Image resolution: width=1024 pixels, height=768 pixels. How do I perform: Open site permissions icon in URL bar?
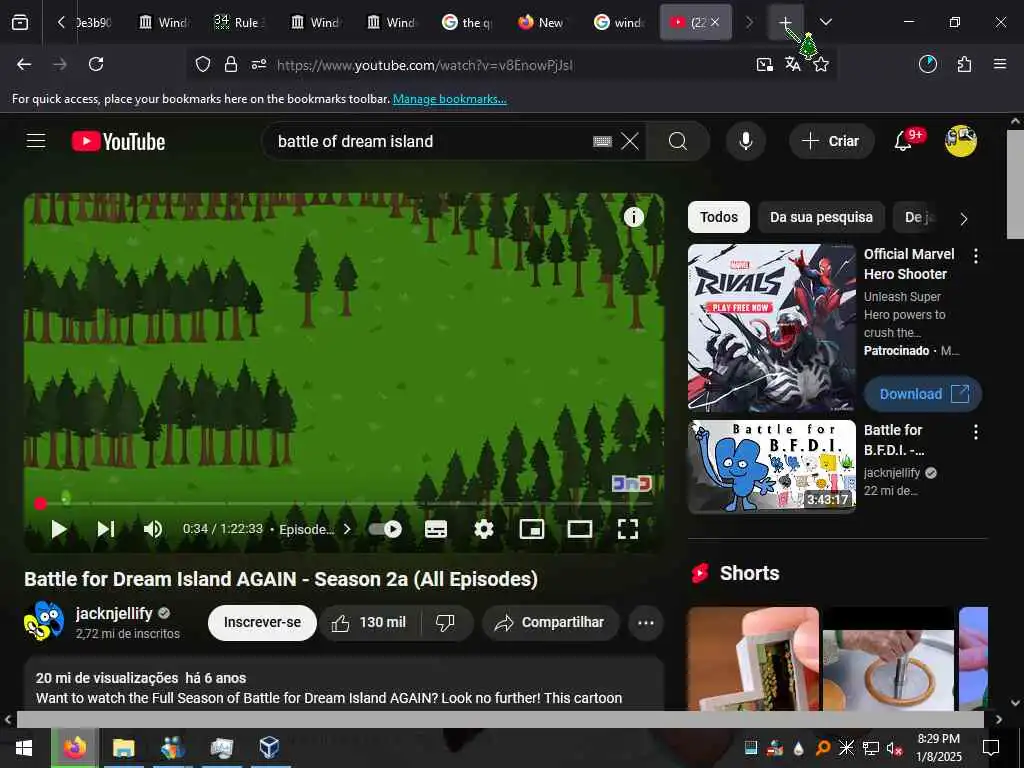(x=259, y=64)
